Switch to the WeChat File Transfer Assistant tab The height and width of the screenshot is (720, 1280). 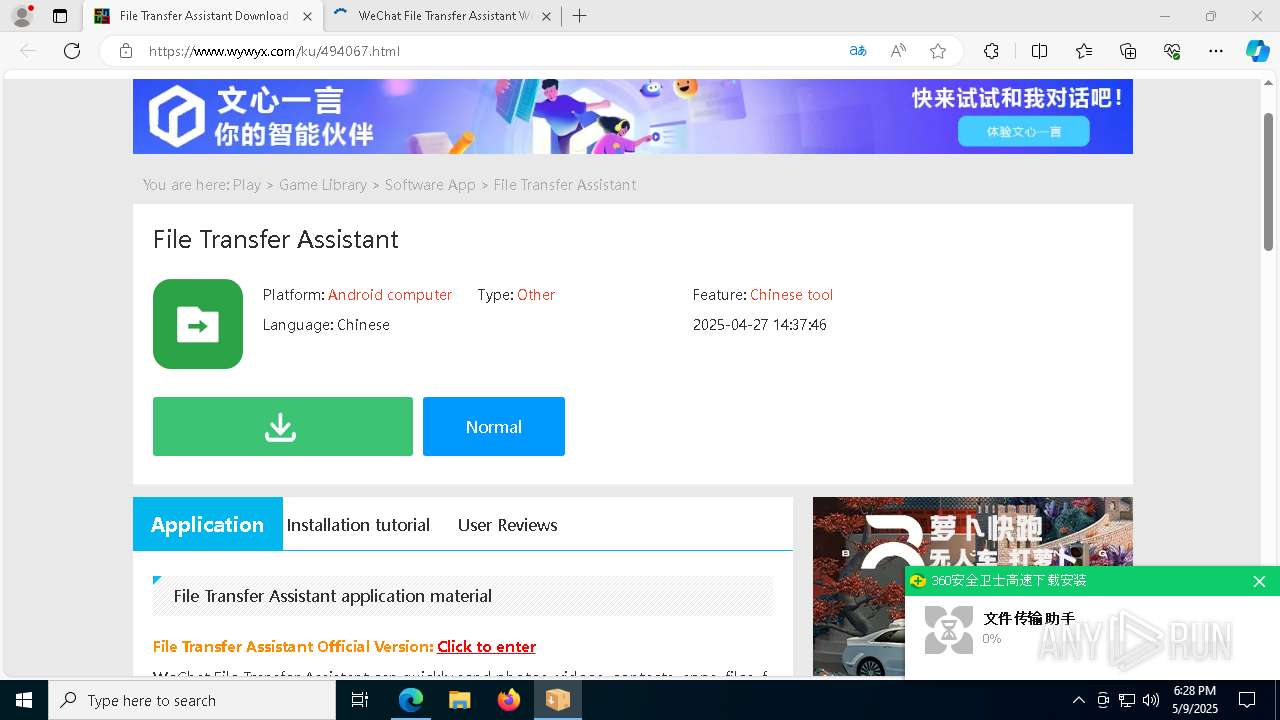(x=443, y=16)
